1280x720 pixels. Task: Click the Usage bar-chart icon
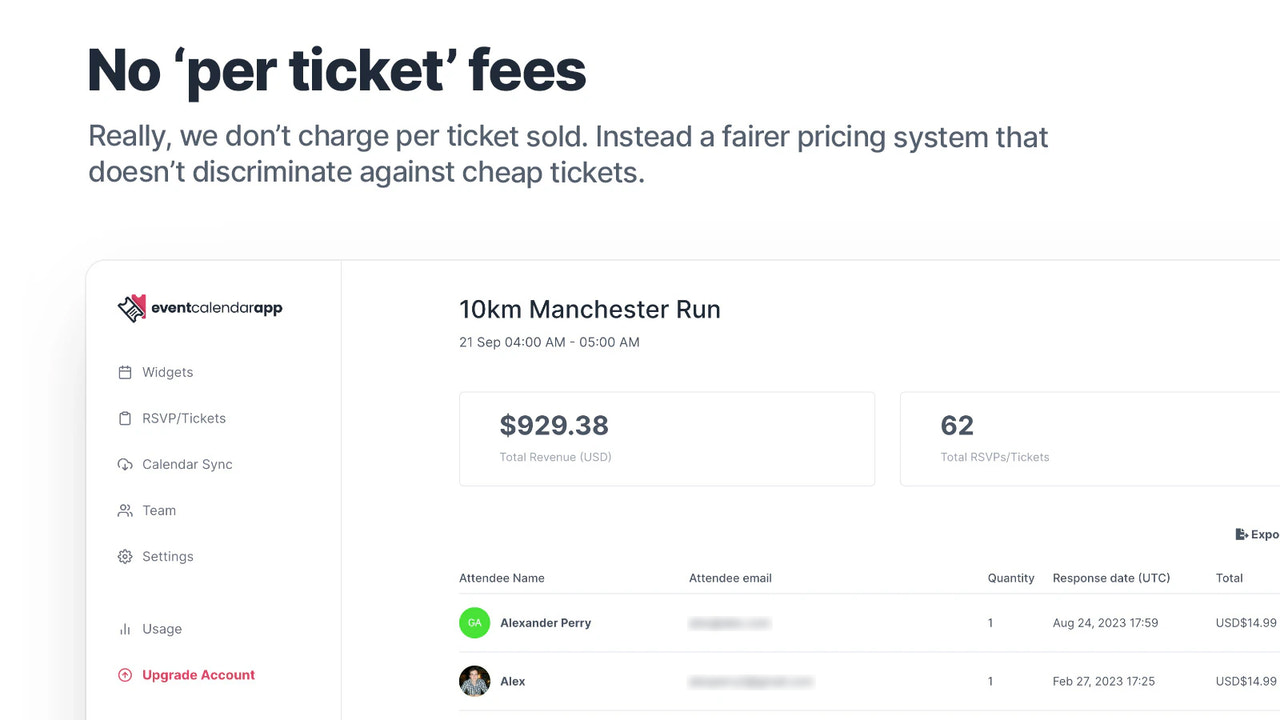pyautogui.click(x=125, y=628)
